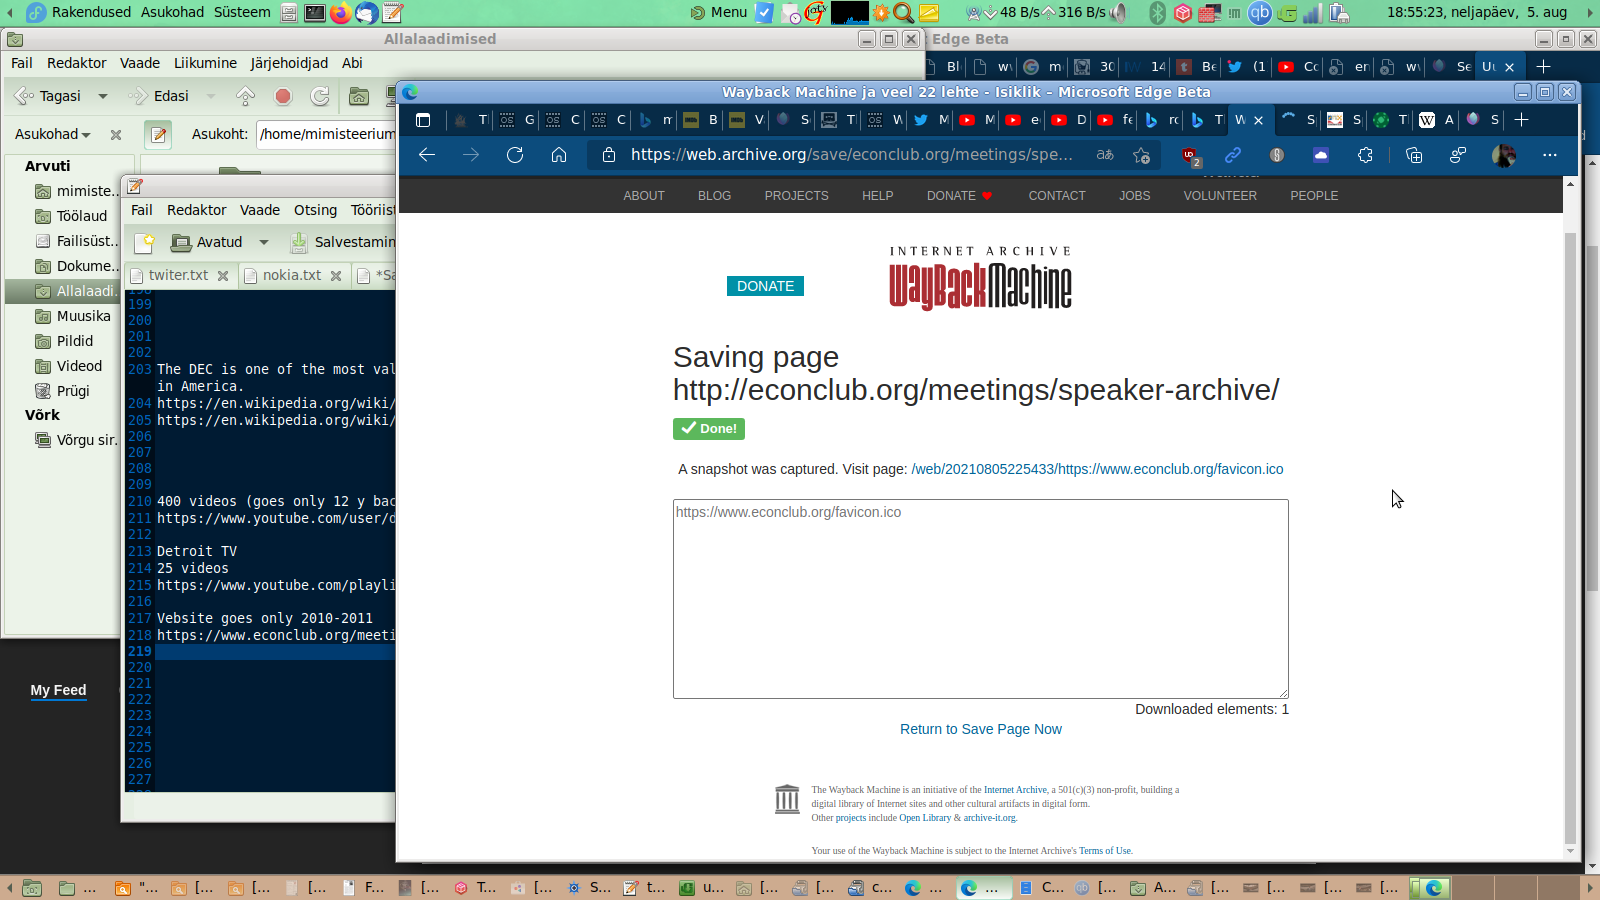Open Otsing menu in text editor
Viewport: 1600px width, 900px height.
click(315, 210)
